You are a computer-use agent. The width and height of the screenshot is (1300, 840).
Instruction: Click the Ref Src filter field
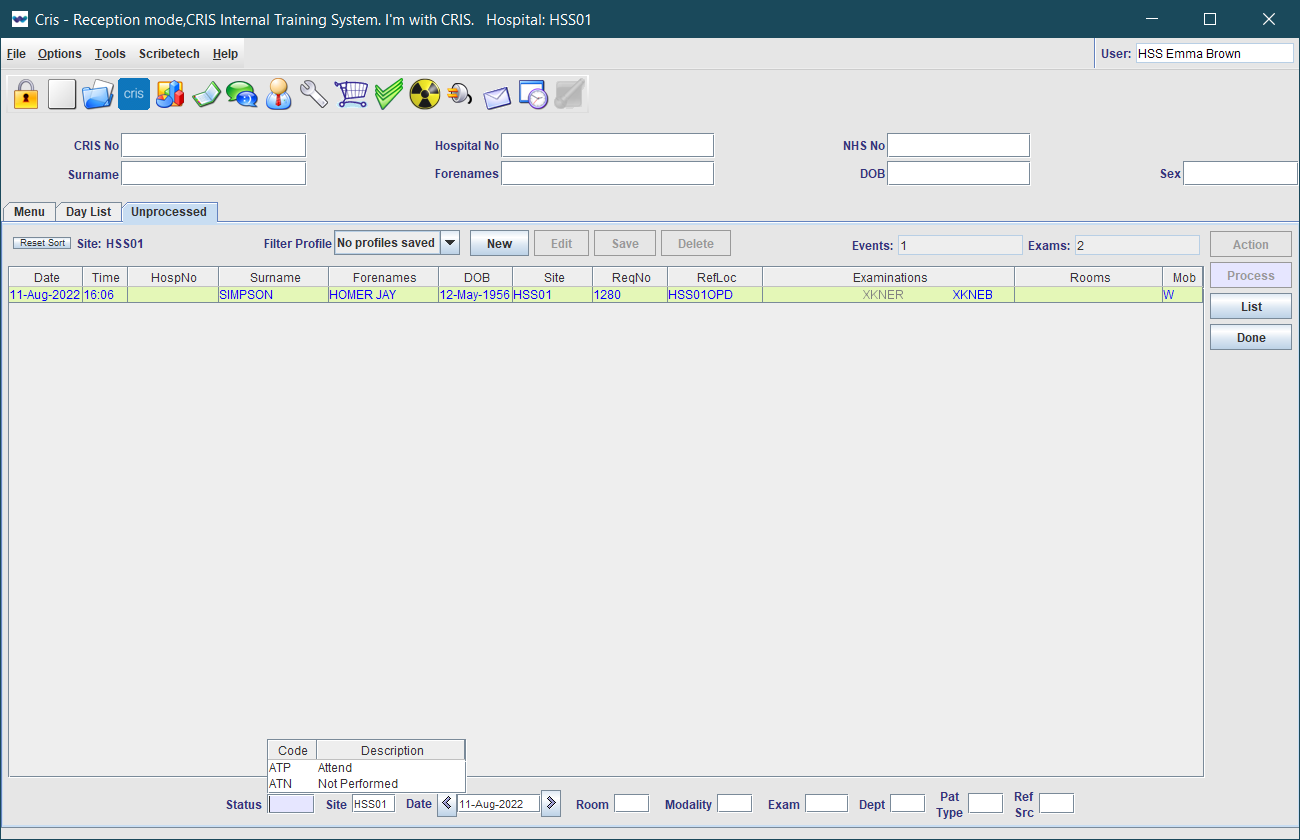click(x=1056, y=803)
